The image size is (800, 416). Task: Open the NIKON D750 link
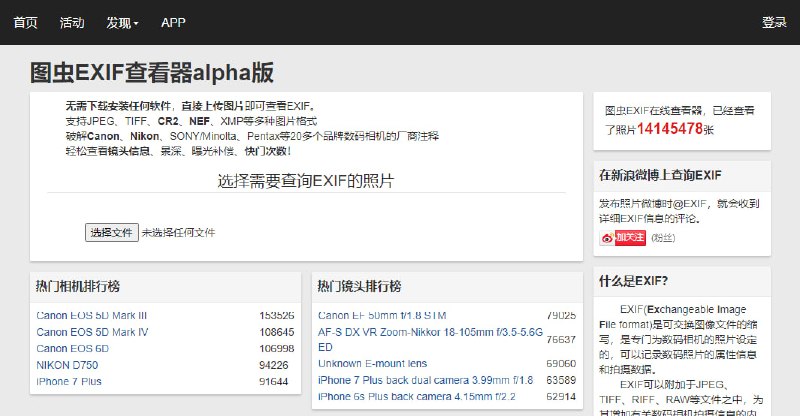tap(67, 365)
